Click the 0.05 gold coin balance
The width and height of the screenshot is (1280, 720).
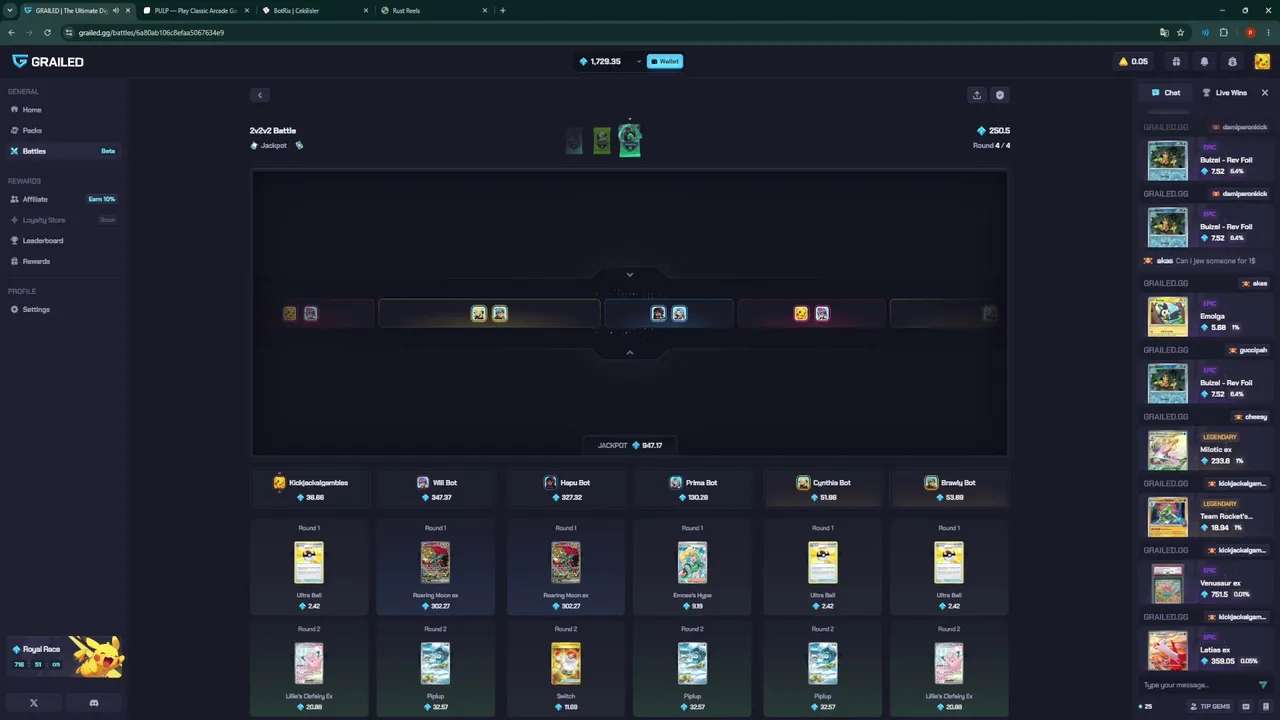(x=1133, y=62)
